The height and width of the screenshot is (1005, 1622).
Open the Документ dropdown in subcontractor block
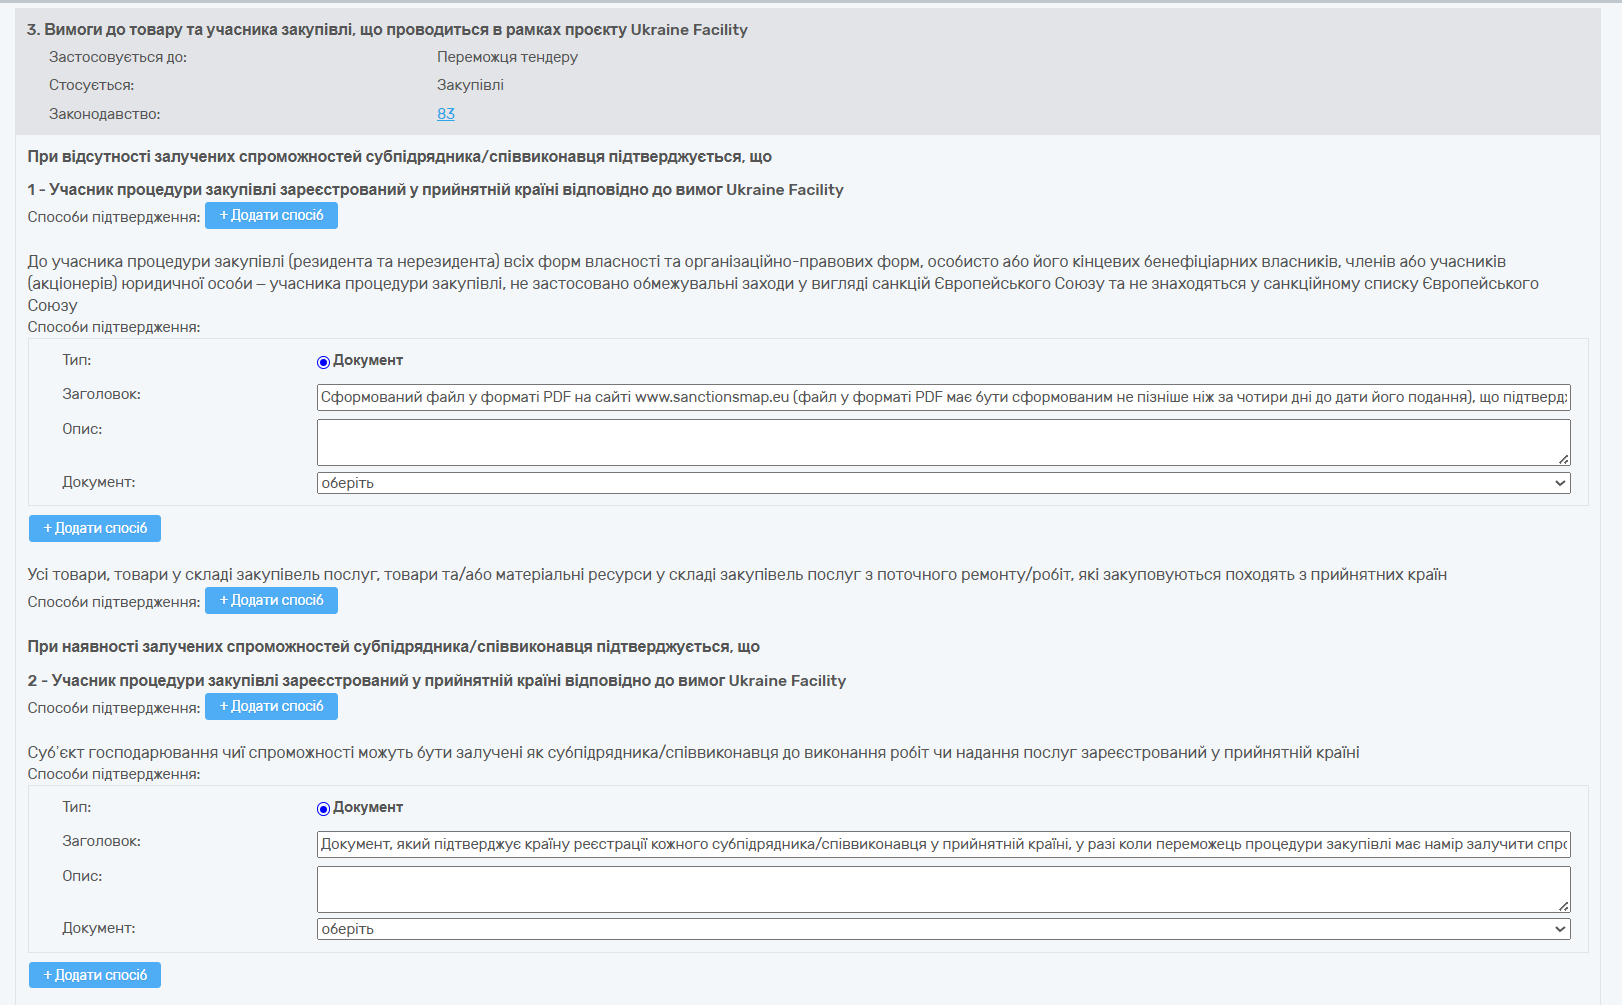[943, 929]
